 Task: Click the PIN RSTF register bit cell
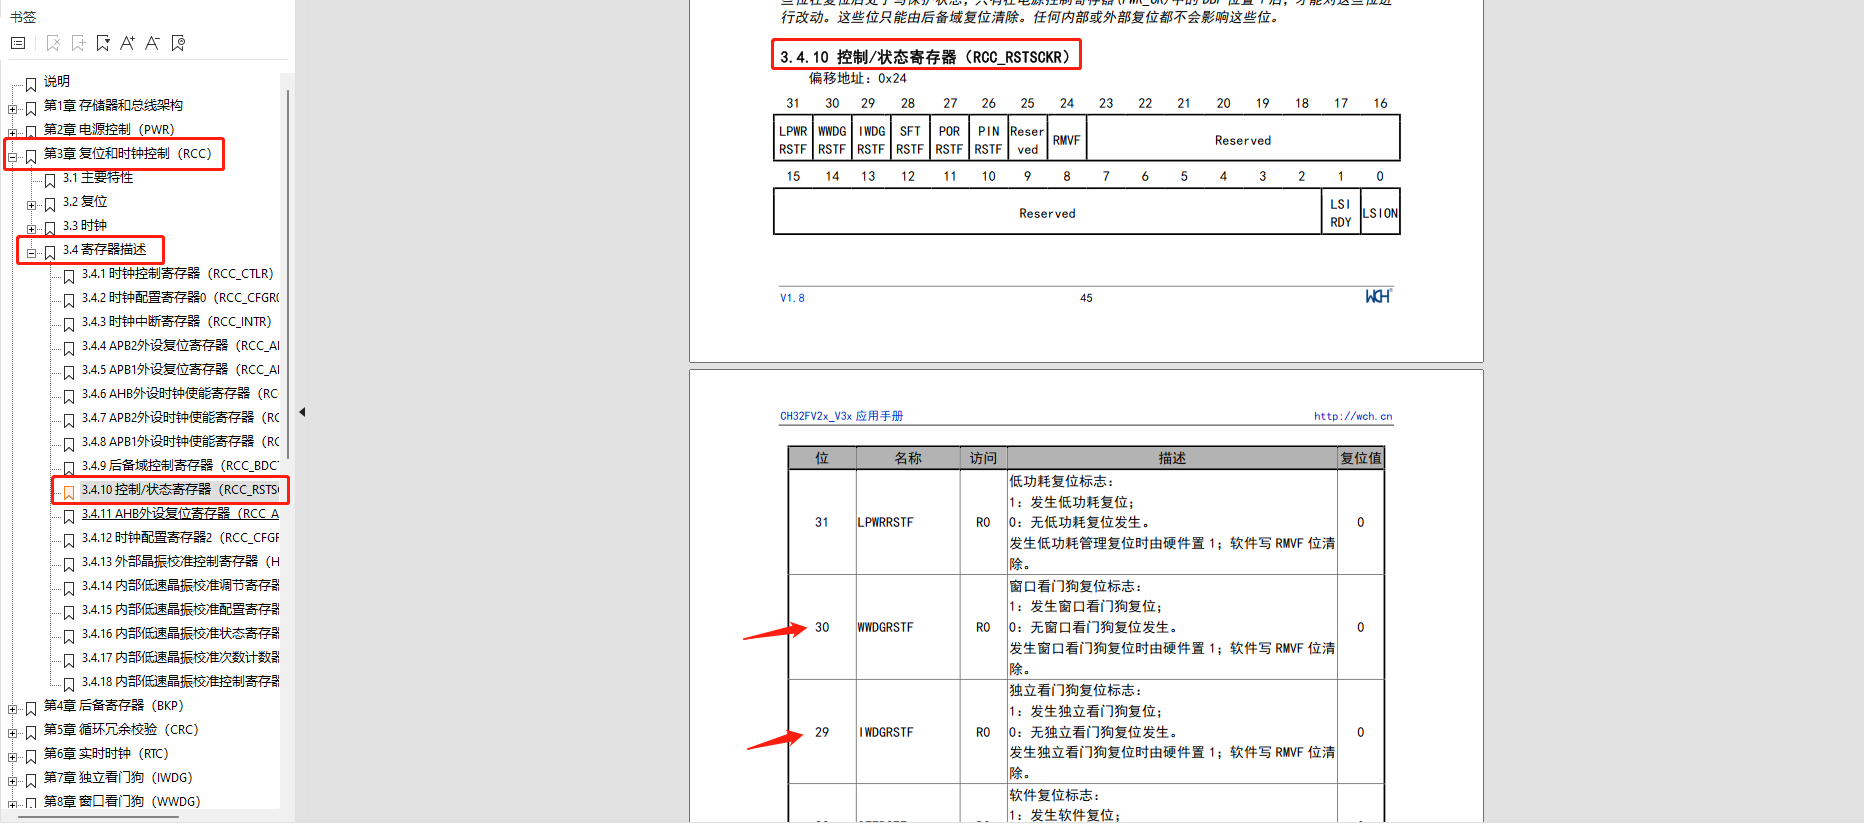988,140
